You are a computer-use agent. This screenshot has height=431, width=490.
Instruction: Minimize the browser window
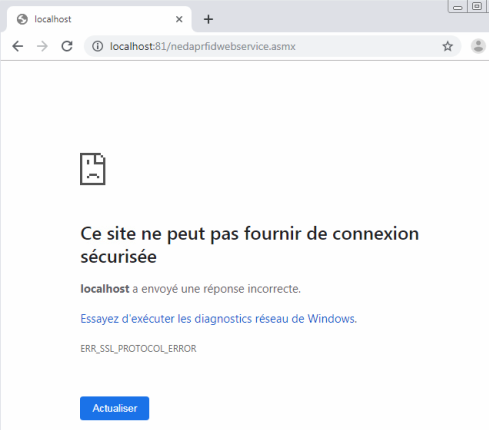[x=458, y=7]
